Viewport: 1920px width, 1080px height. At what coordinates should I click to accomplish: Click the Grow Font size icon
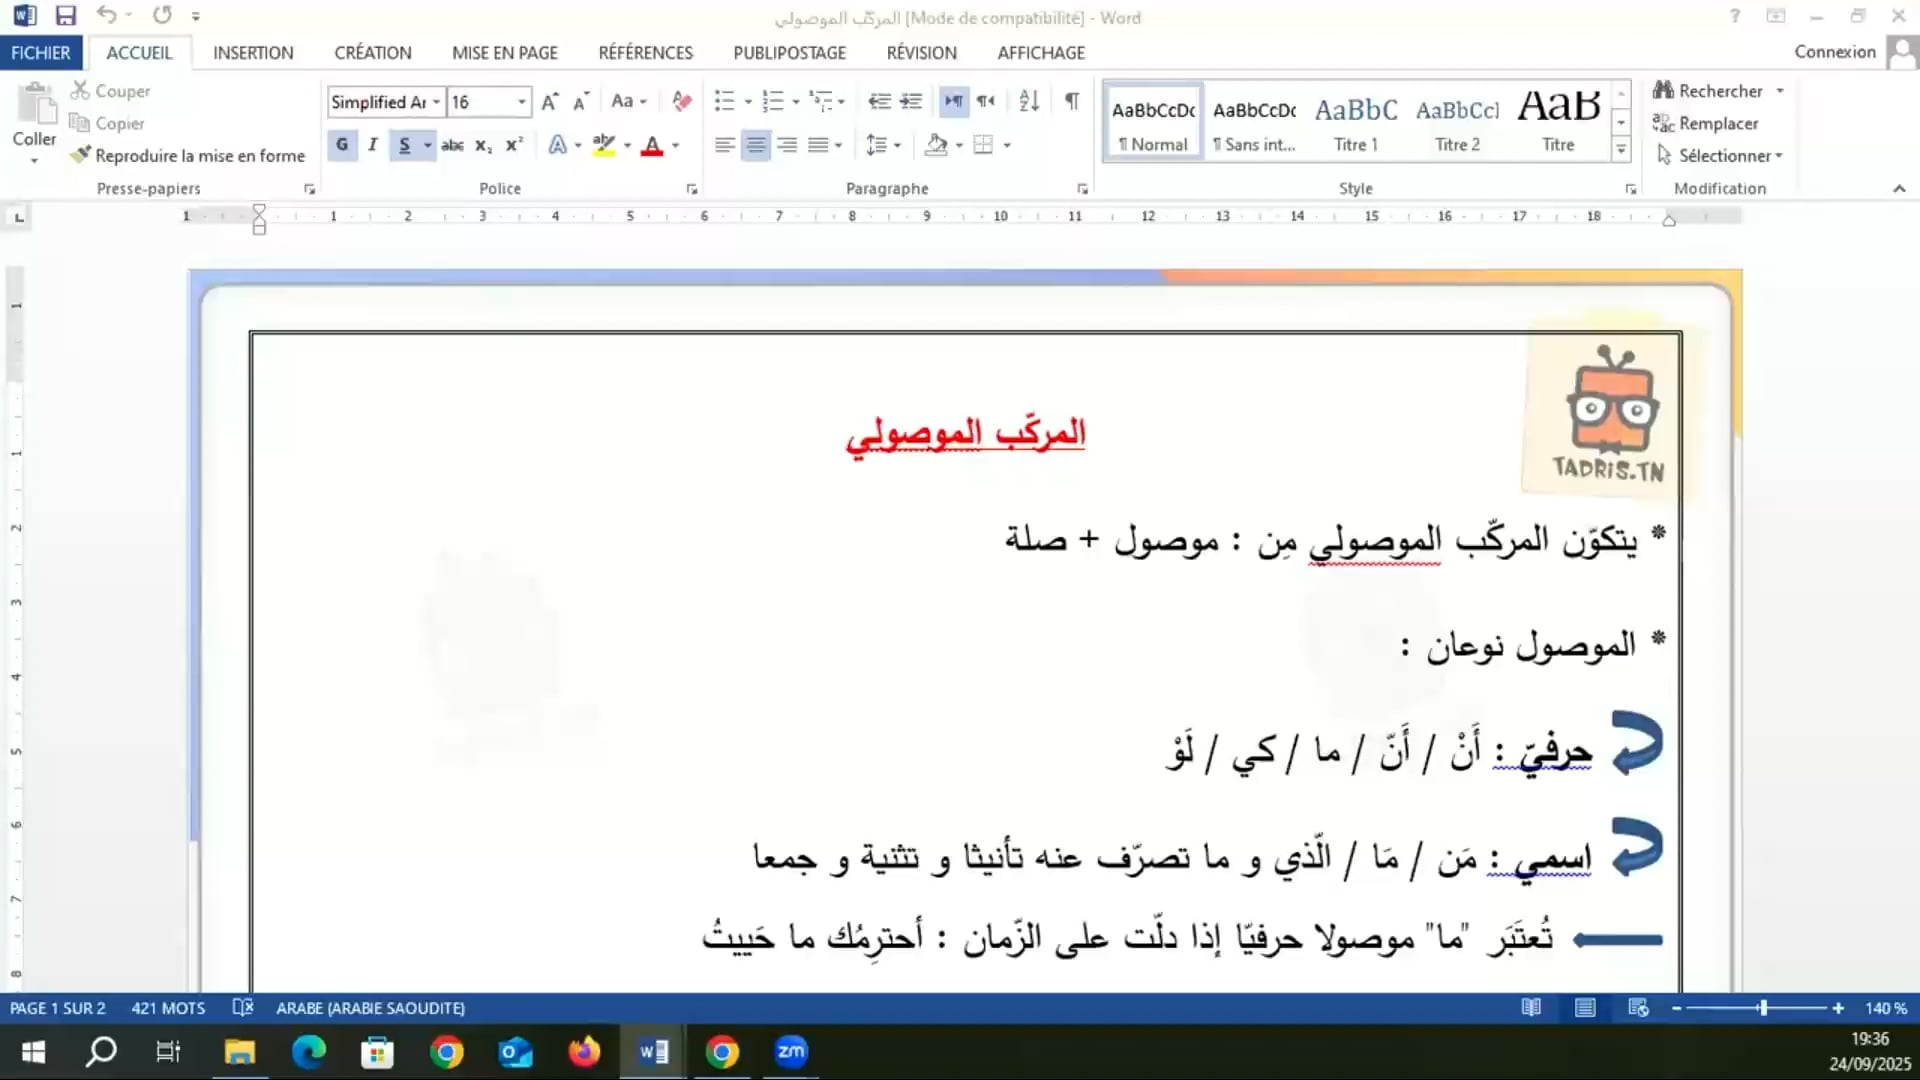tap(549, 101)
